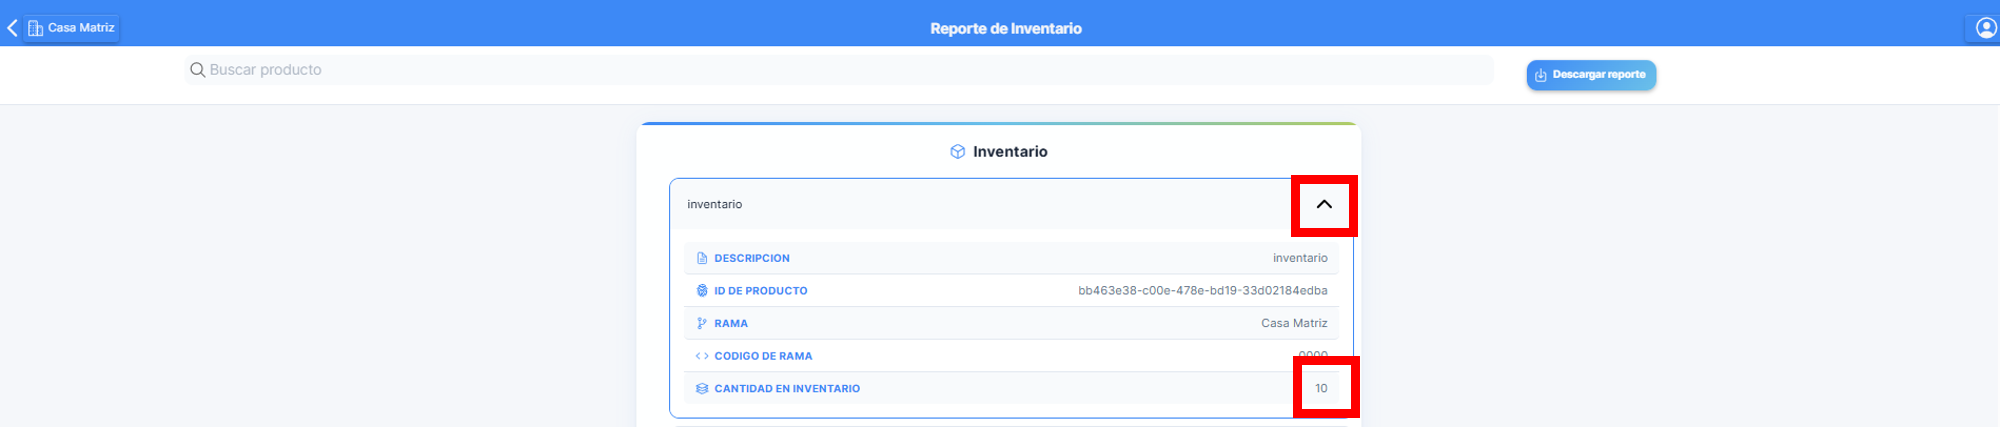Click the back arrow icon
Viewport: 2000px width, 427px height.
(x=12, y=28)
